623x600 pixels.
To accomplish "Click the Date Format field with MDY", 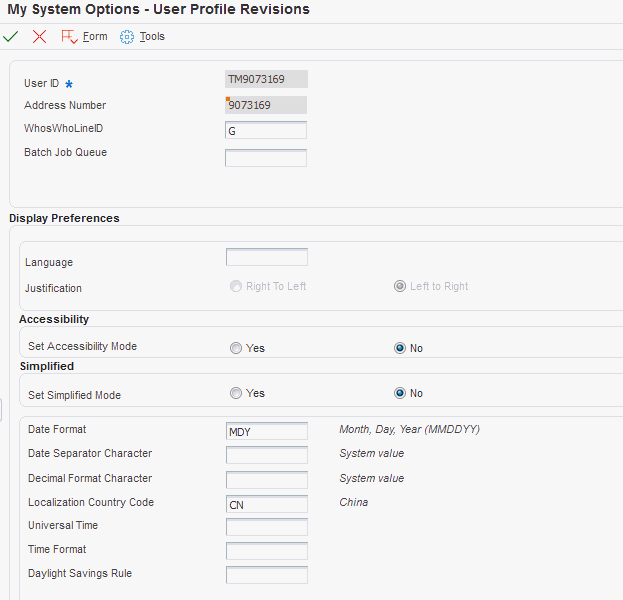I will (x=267, y=431).
